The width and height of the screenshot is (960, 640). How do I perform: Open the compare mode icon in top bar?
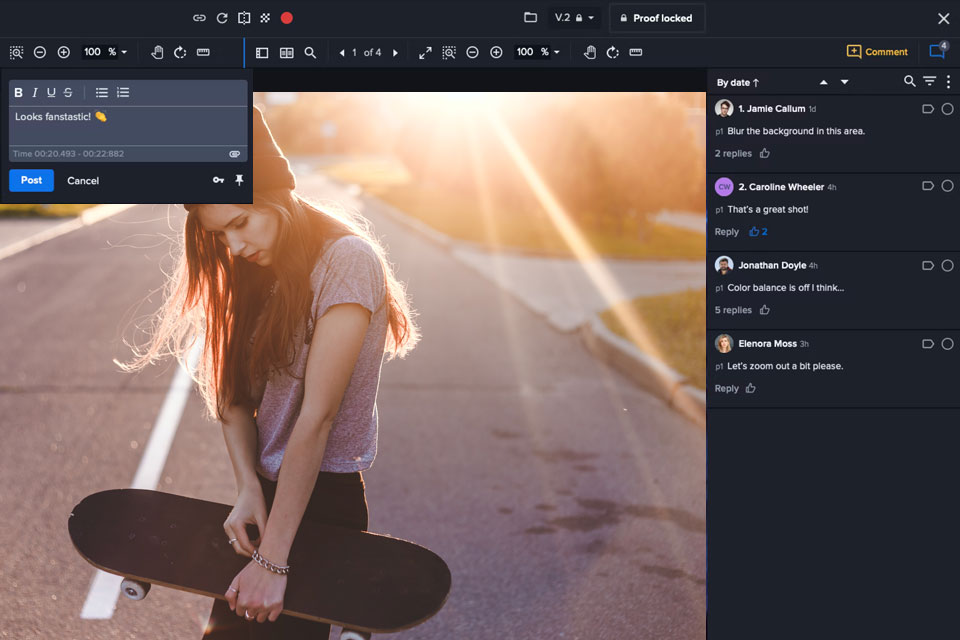click(244, 18)
